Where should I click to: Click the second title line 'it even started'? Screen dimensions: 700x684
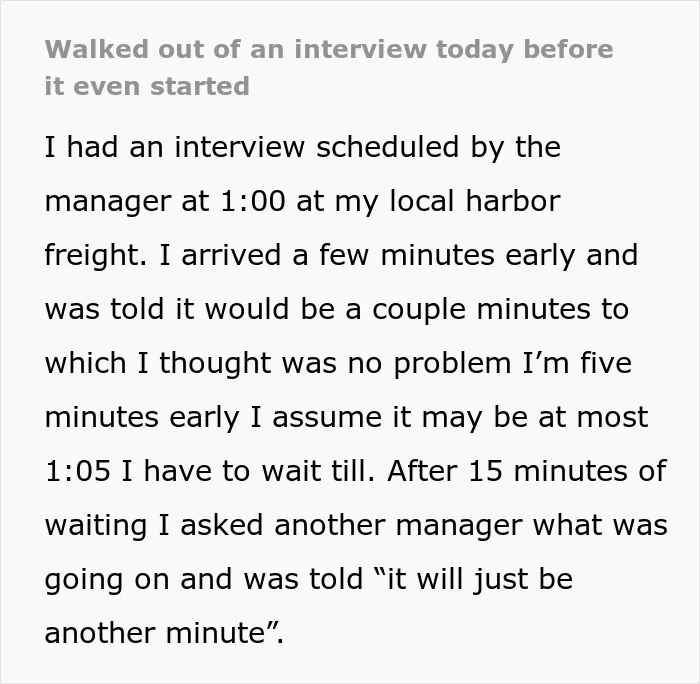click(x=147, y=86)
